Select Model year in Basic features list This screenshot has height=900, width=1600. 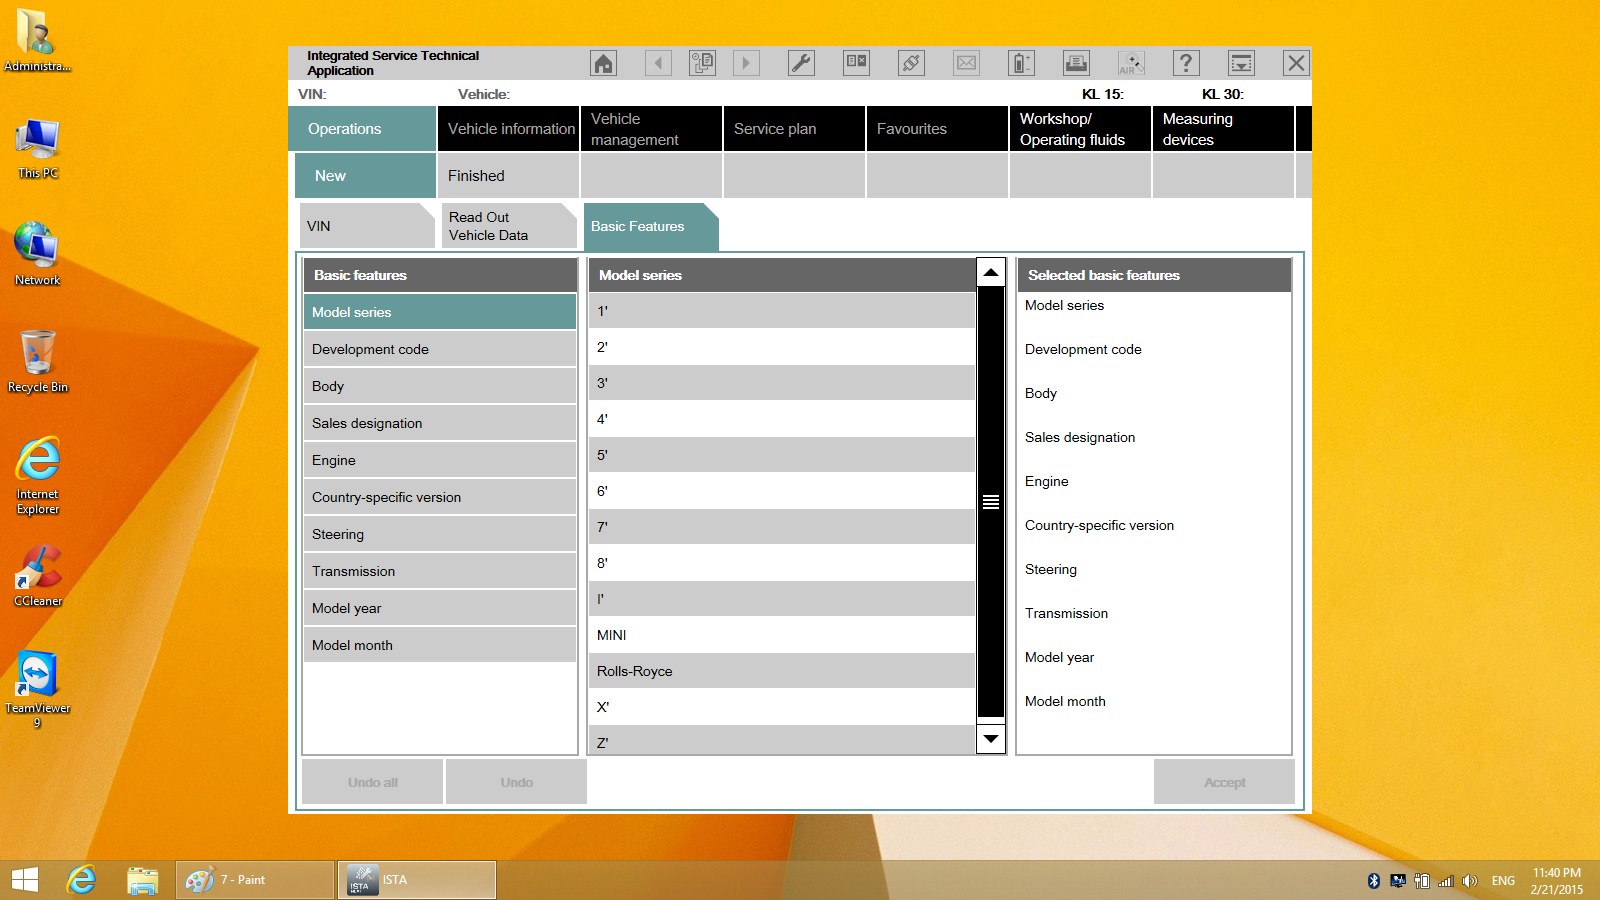point(440,608)
